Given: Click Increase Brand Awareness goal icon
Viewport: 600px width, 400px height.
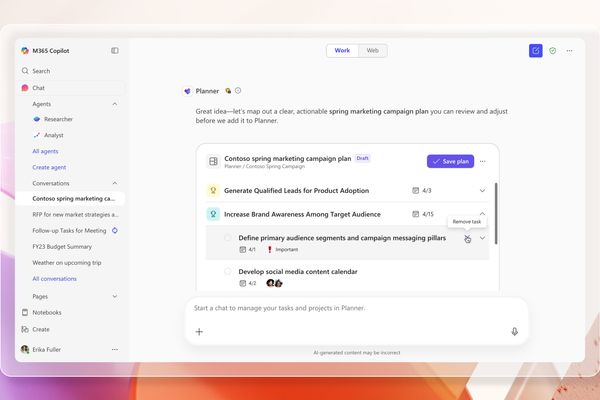Looking at the screenshot, I should [213, 214].
